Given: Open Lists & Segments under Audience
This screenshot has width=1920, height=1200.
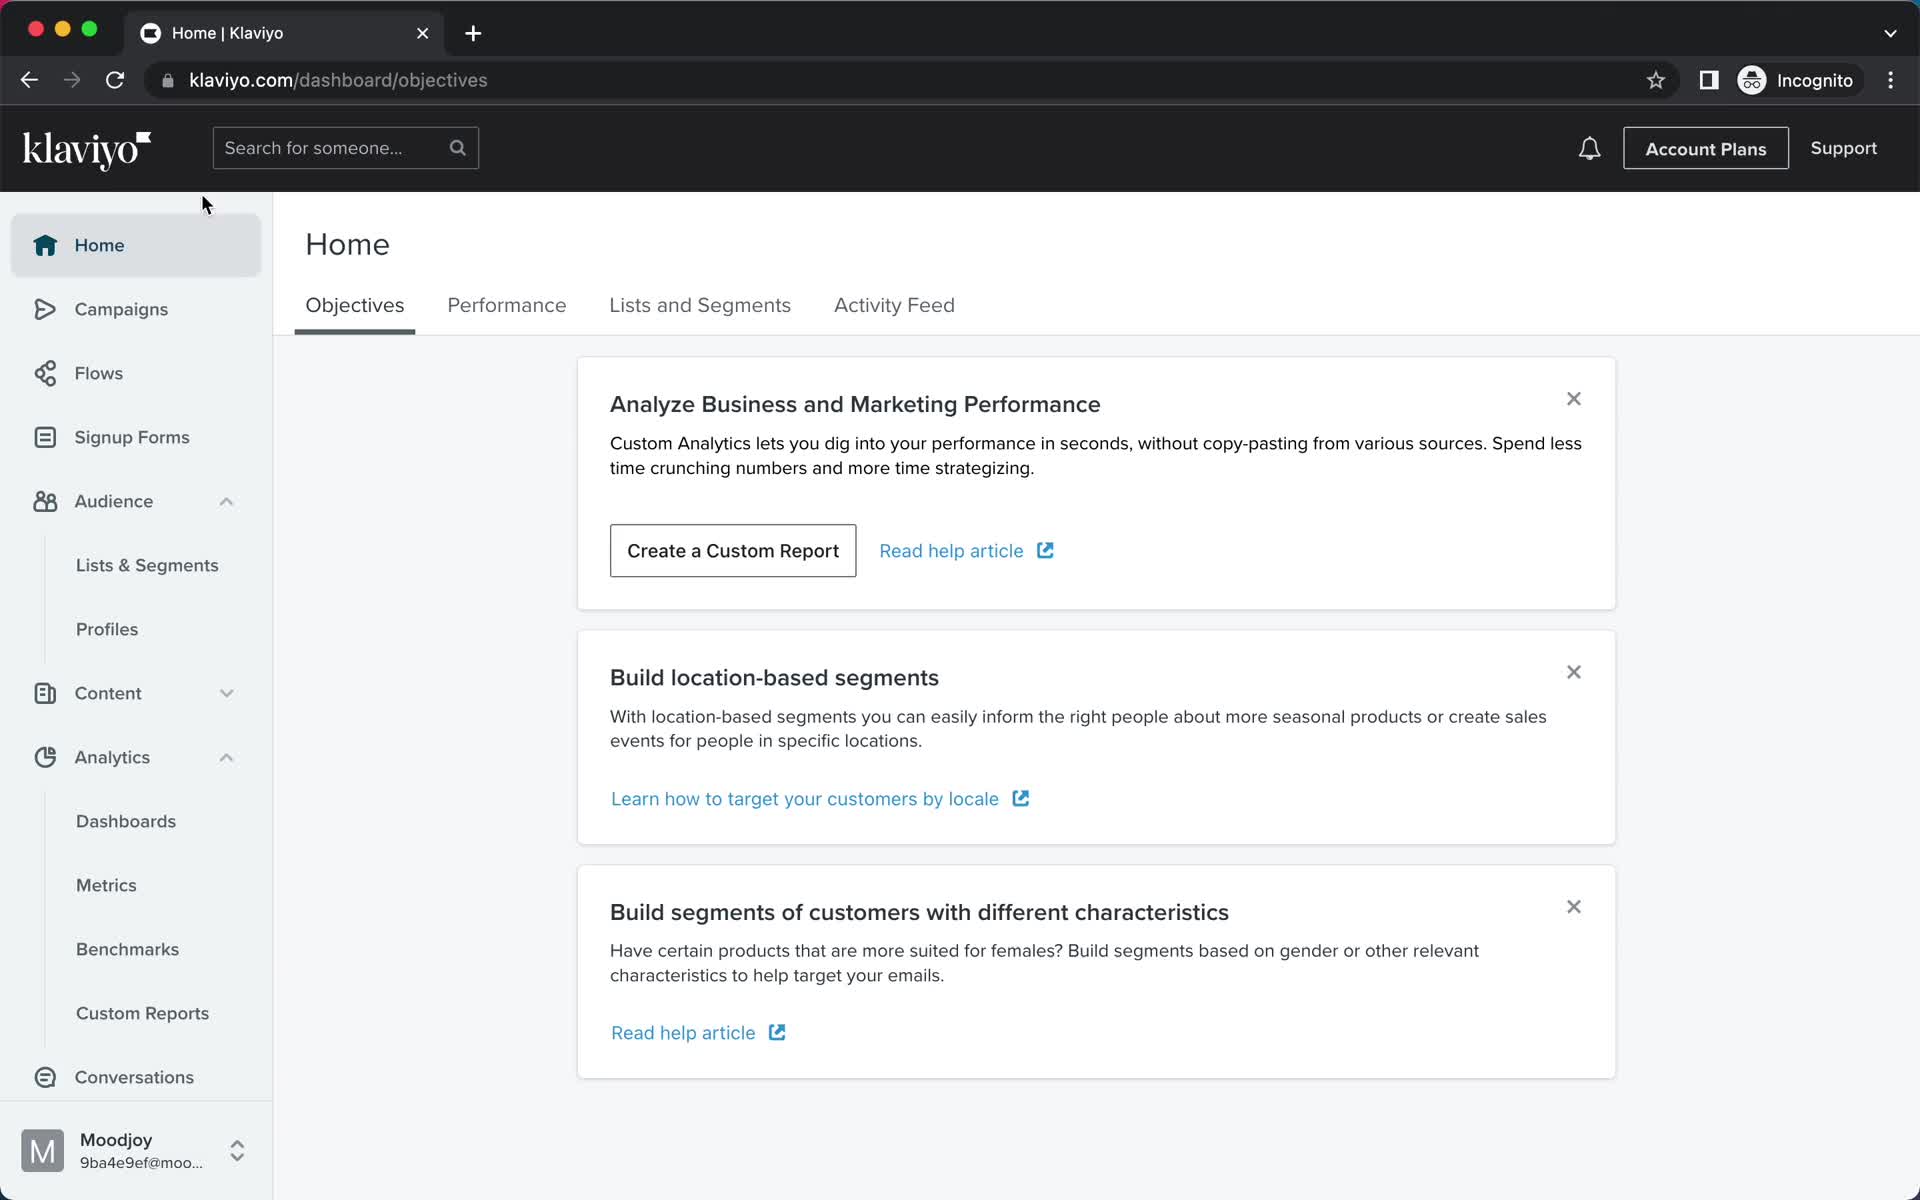Looking at the screenshot, I should (x=147, y=565).
